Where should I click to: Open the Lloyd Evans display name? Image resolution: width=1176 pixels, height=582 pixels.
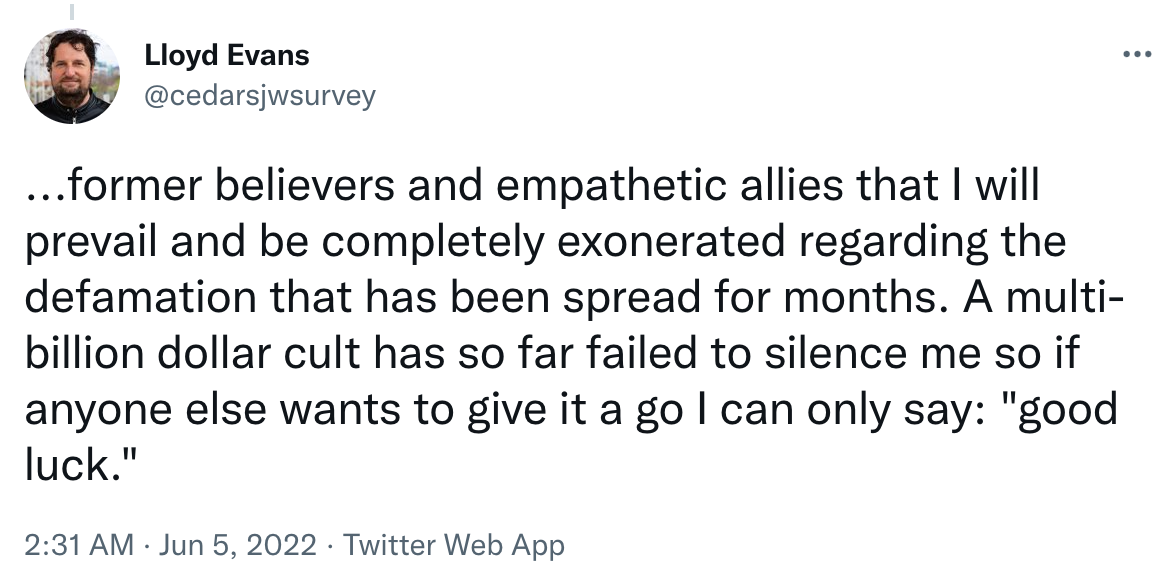tap(226, 56)
